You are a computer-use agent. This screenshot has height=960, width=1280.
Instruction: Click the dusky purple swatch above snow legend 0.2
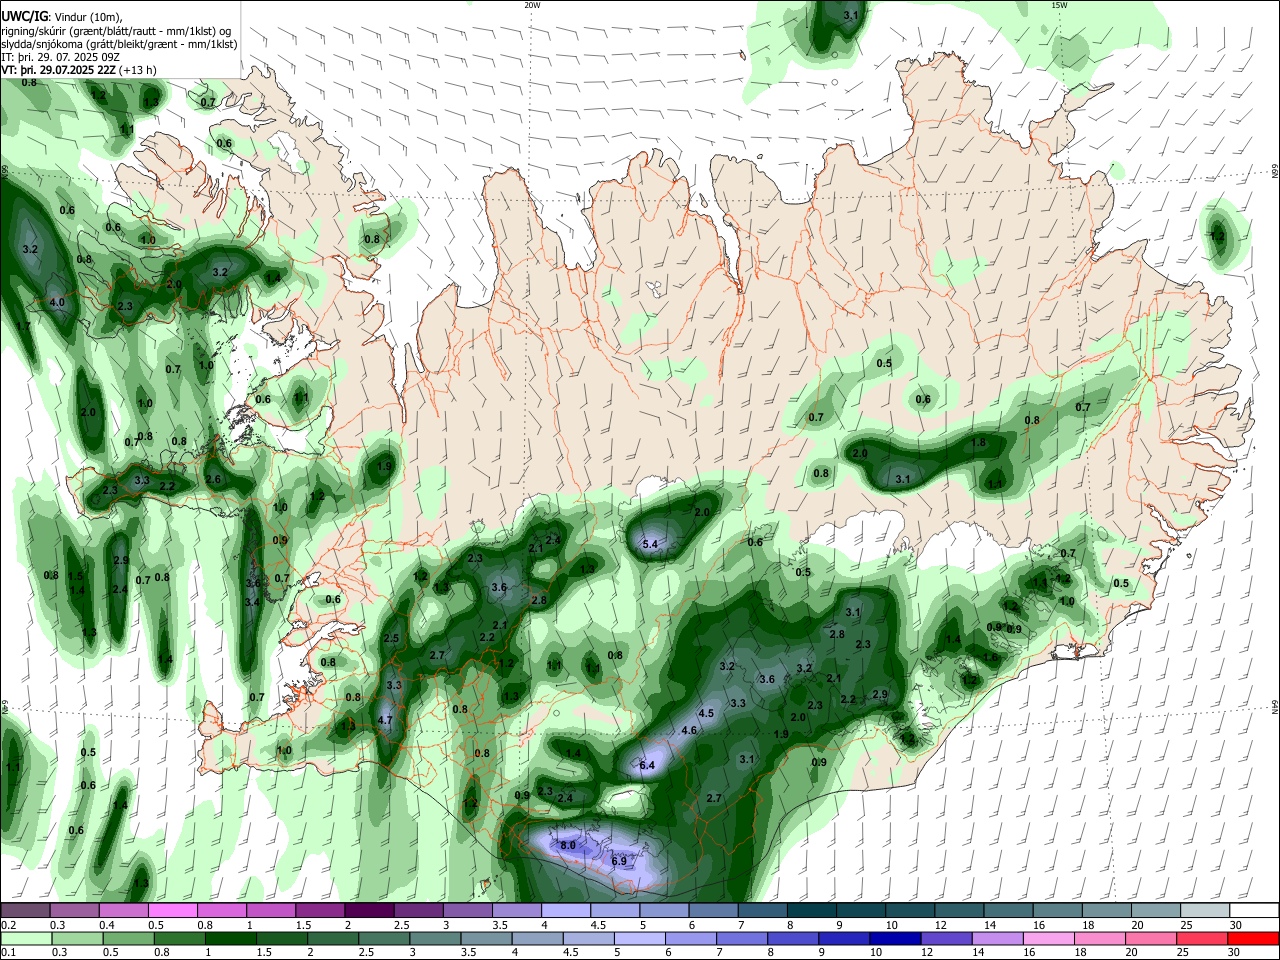(26, 911)
